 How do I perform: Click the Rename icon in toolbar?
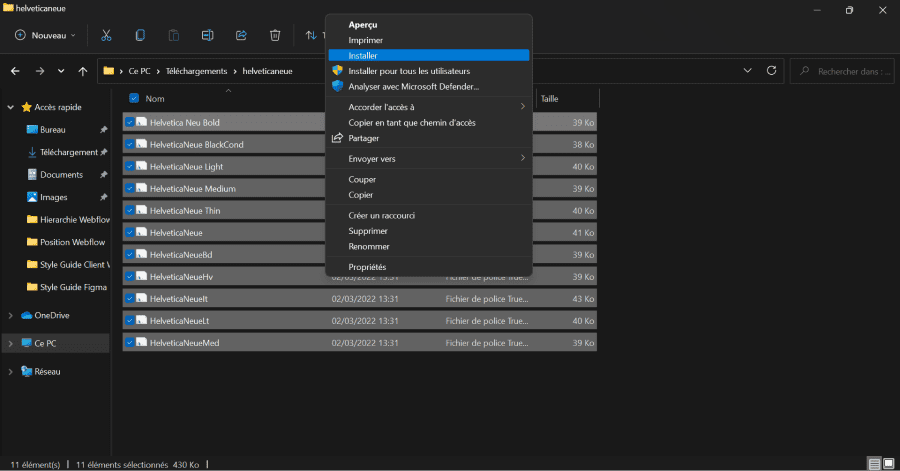207,36
